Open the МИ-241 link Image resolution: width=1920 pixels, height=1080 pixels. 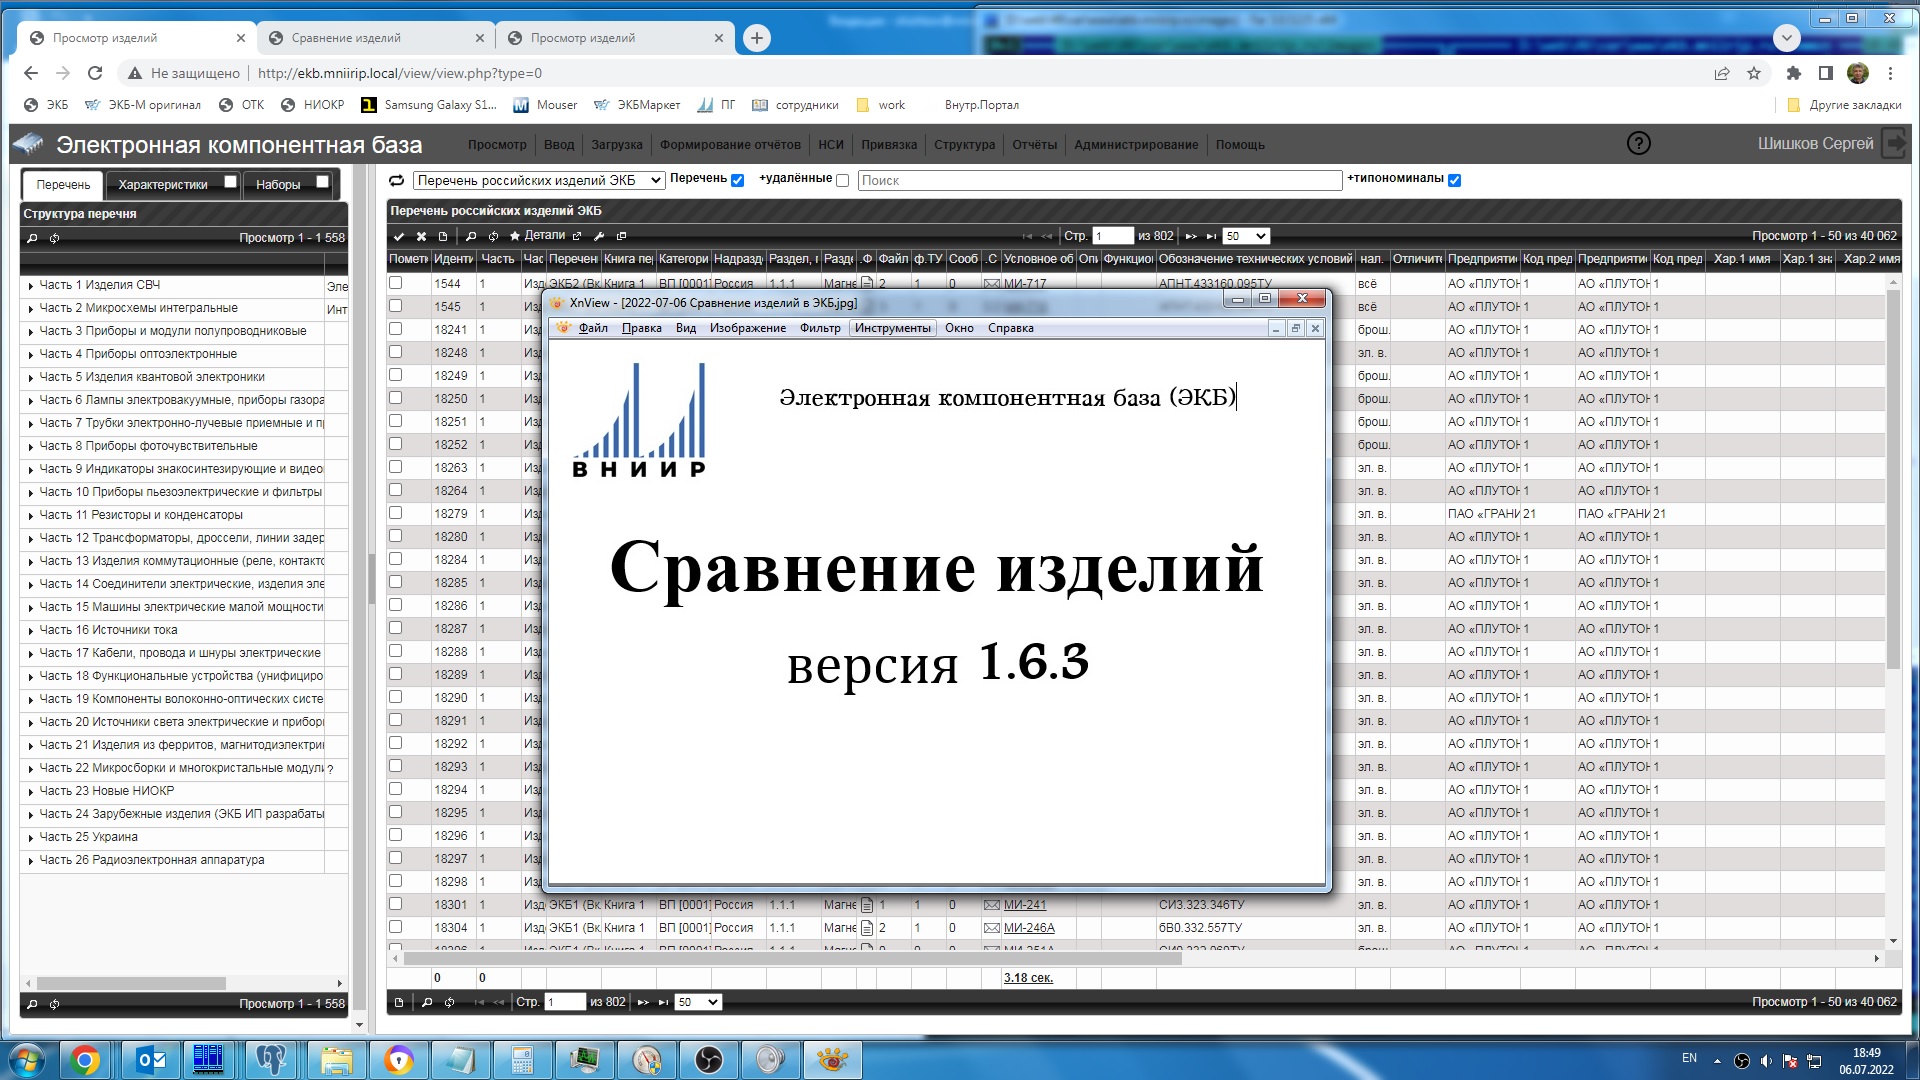point(1025,905)
